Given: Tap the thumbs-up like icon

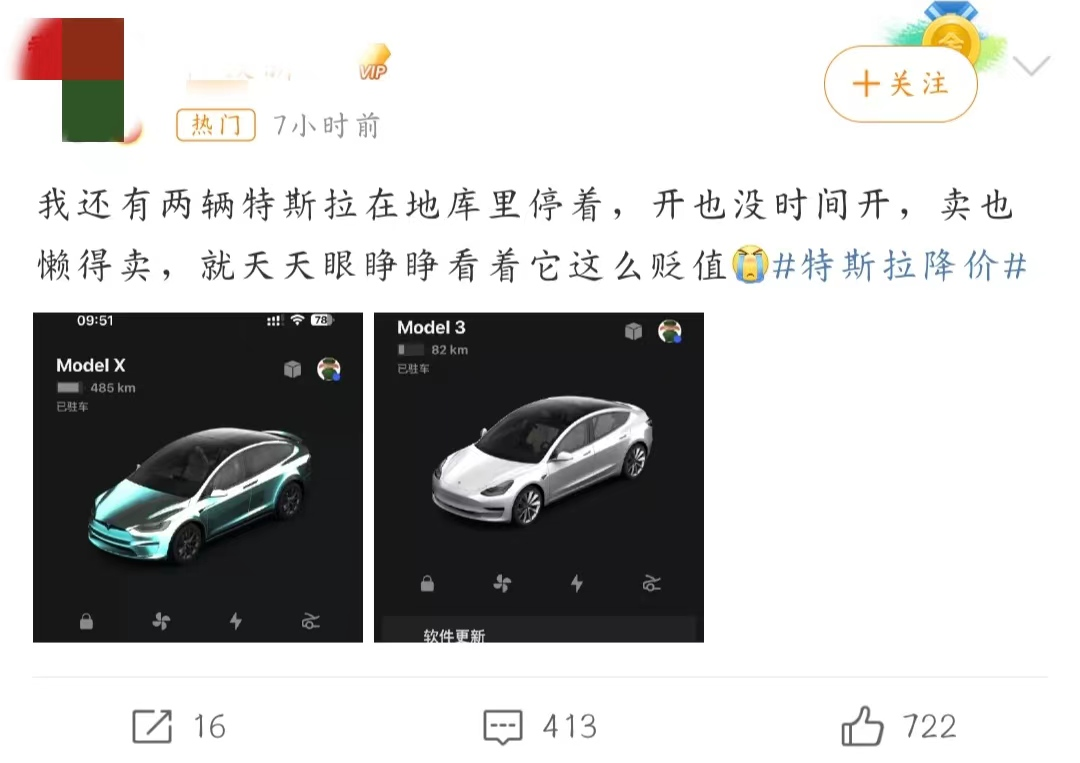Looking at the screenshot, I should click(862, 726).
